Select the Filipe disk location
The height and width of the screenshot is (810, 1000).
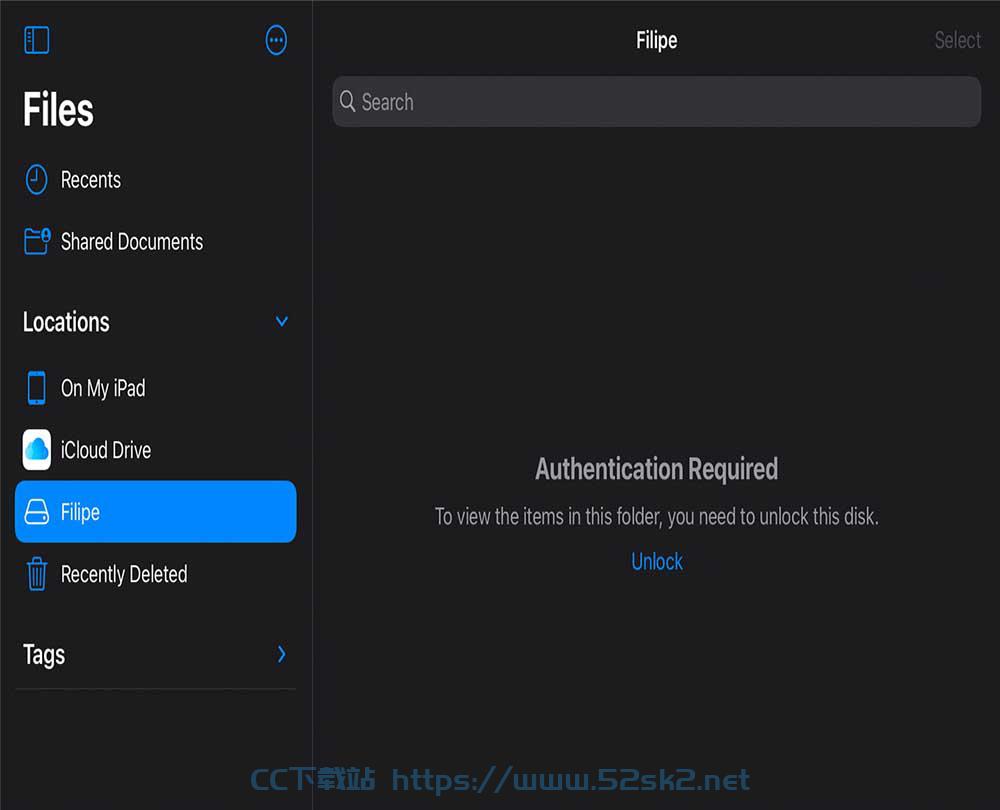pyautogui.click(x=155, y=512)
